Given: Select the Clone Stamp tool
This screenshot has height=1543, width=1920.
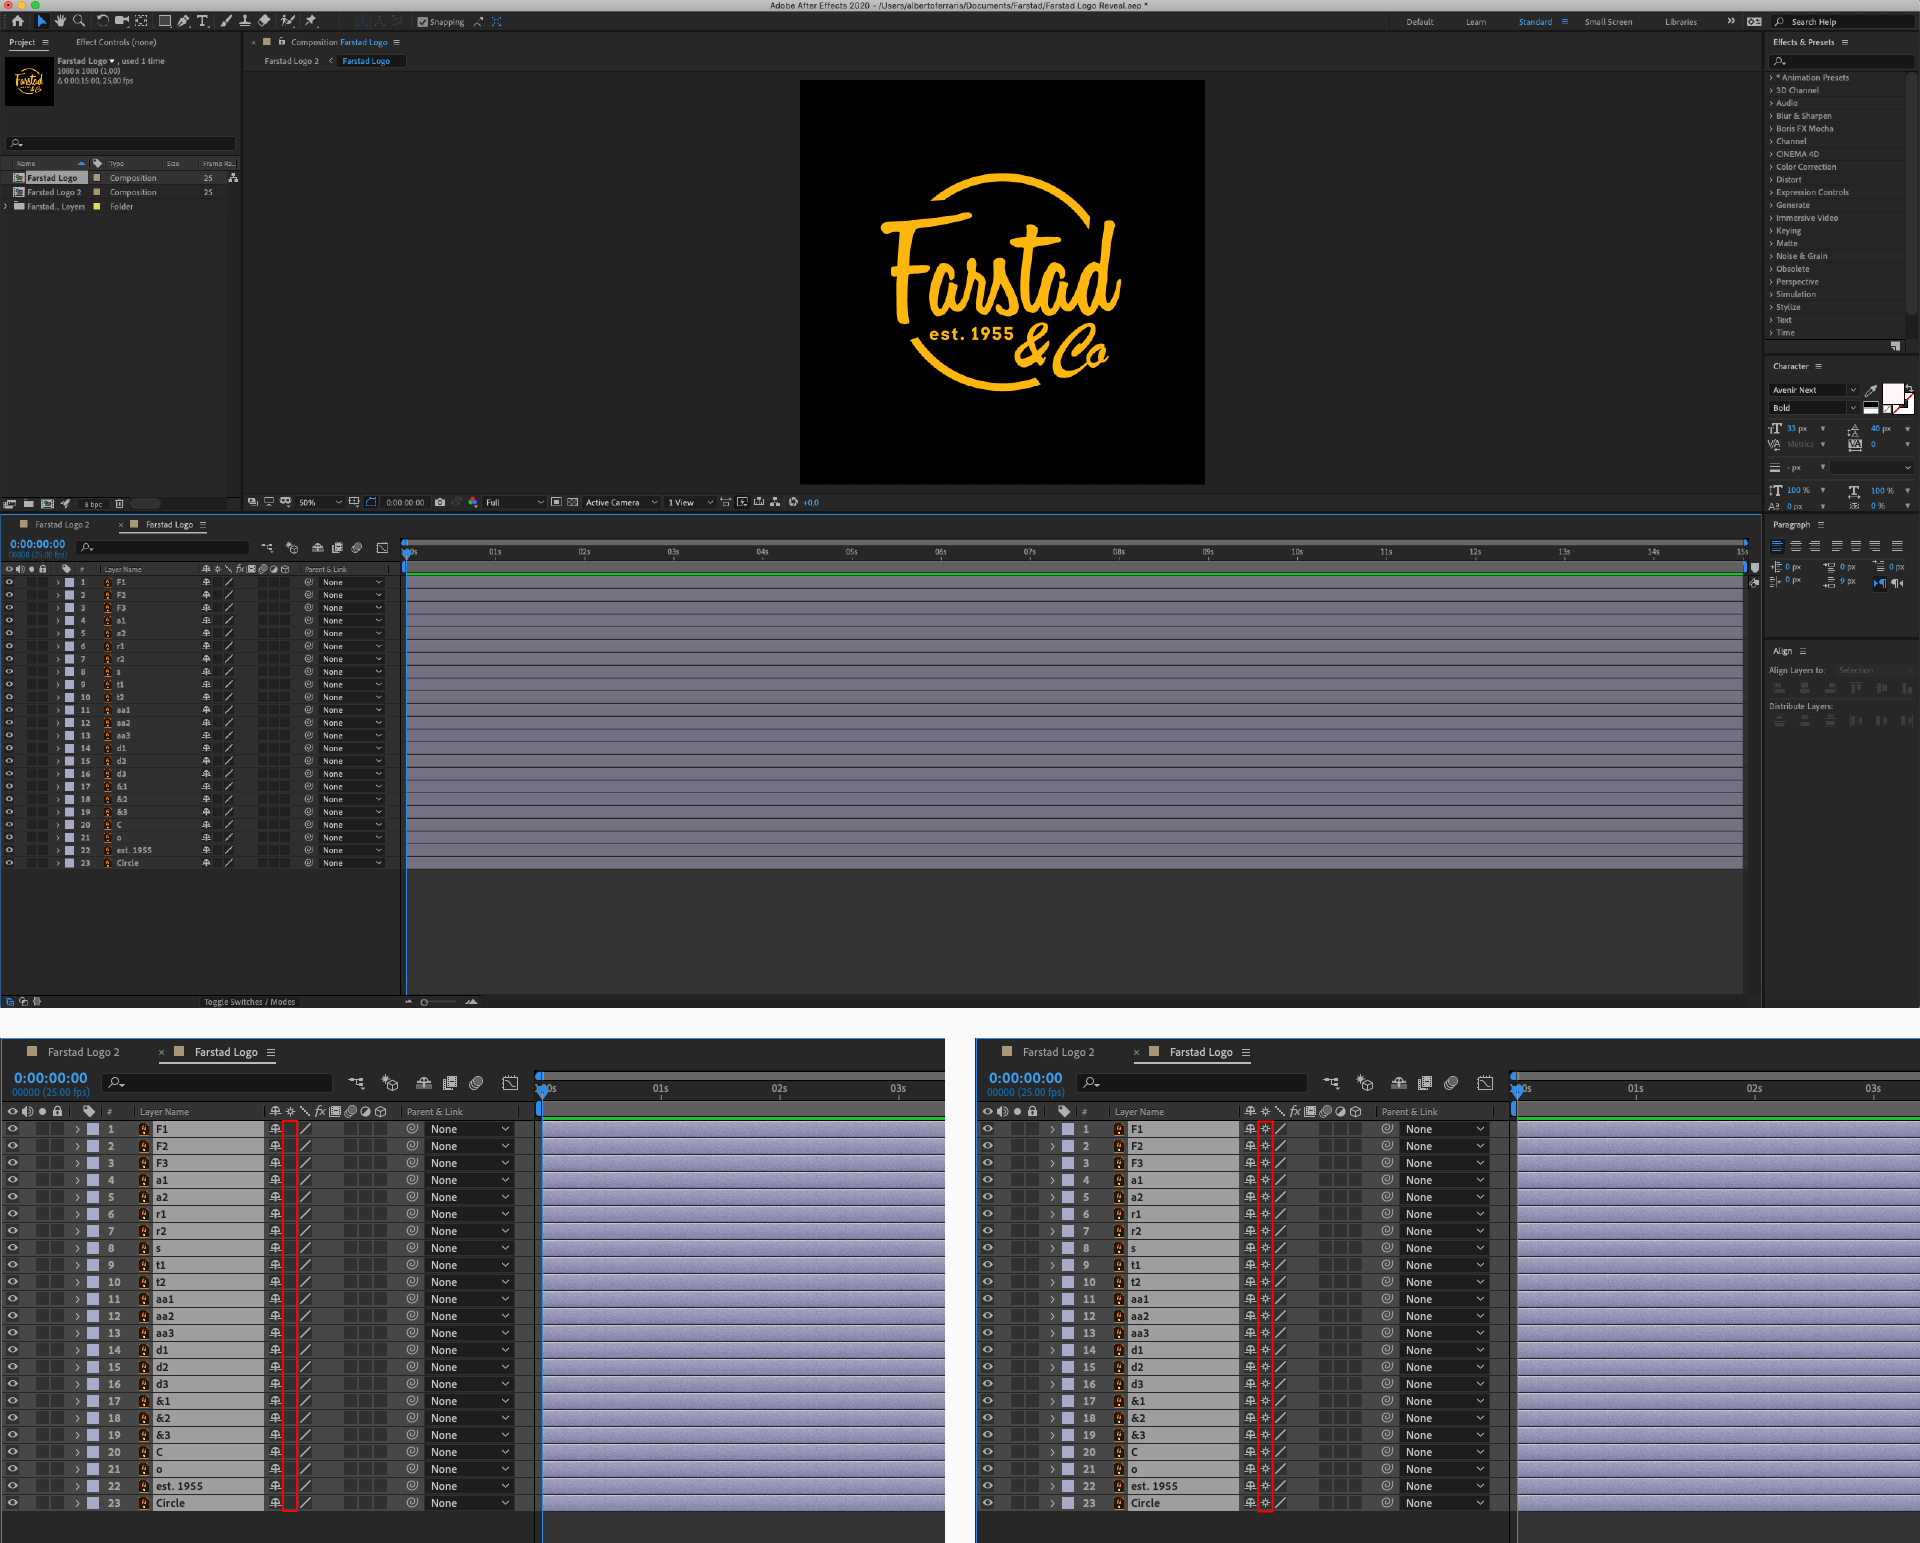Looking at the screenshot, I should tap(245, 21).
